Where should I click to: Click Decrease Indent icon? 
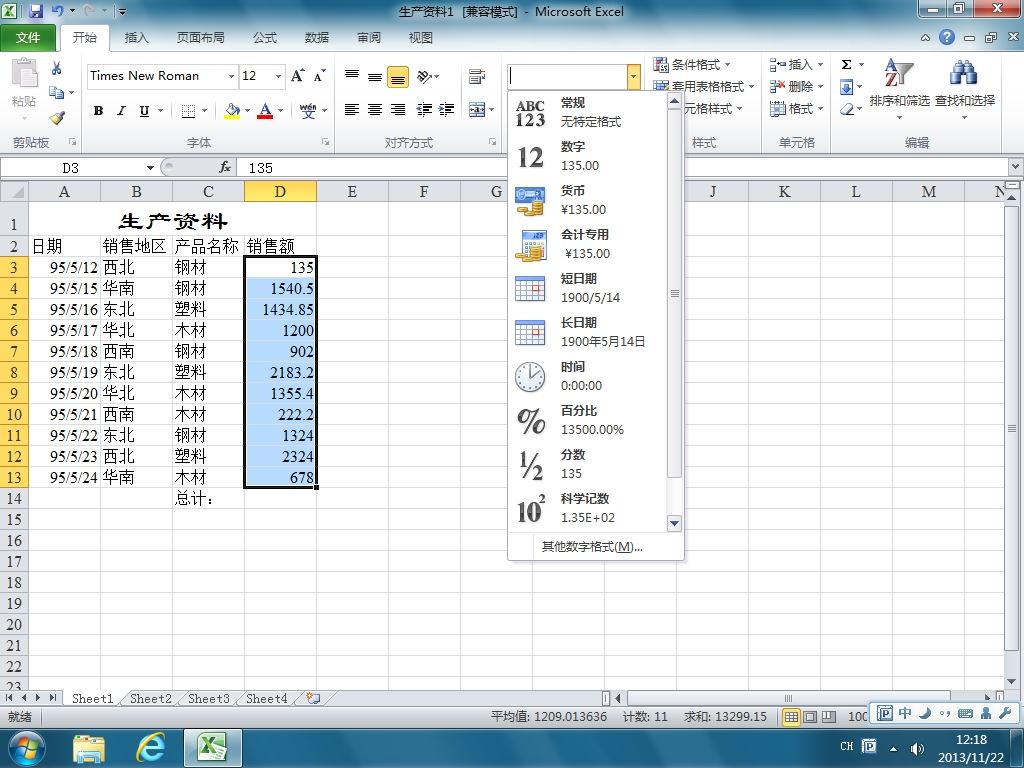(x=424, y=110)
